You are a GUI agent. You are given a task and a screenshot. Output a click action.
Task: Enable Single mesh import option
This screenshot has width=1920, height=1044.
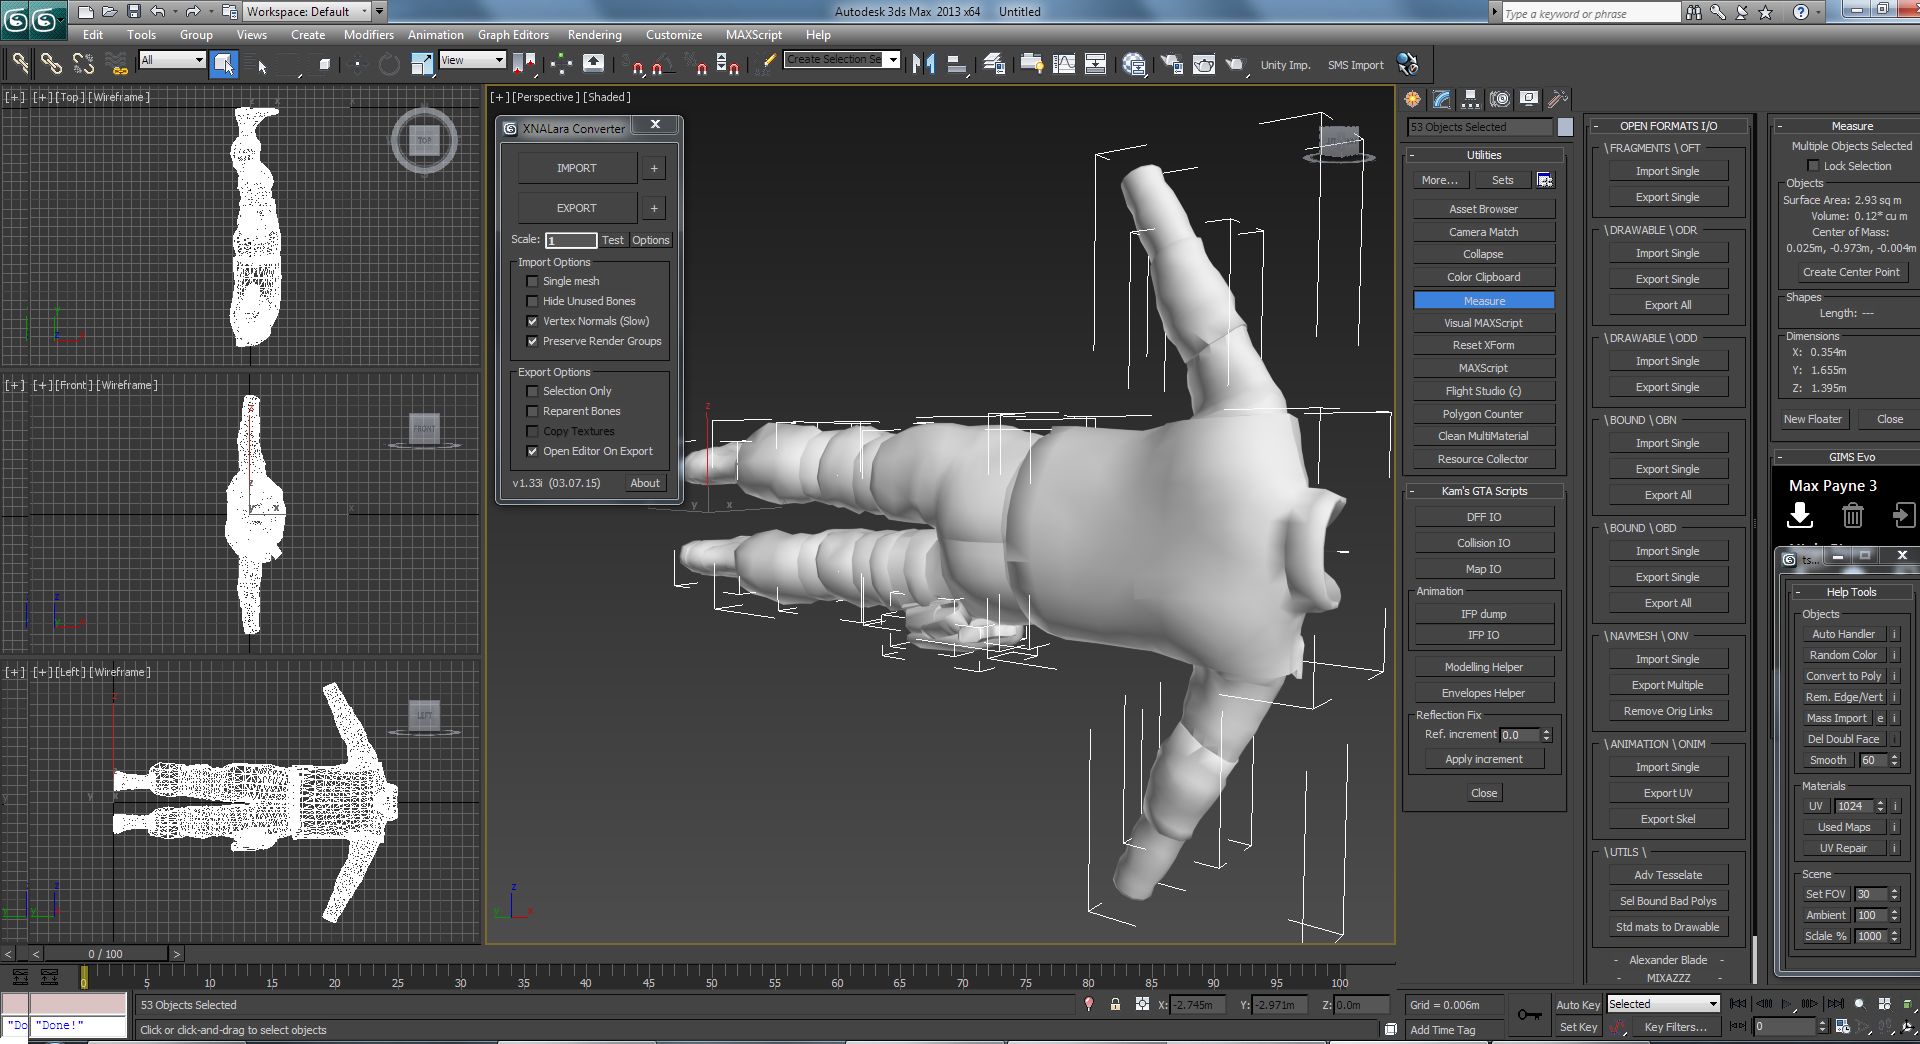533,282
